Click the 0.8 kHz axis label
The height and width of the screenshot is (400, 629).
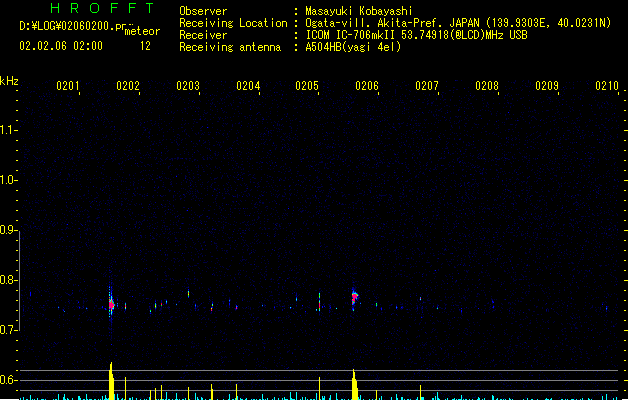[x=8, y=280]
